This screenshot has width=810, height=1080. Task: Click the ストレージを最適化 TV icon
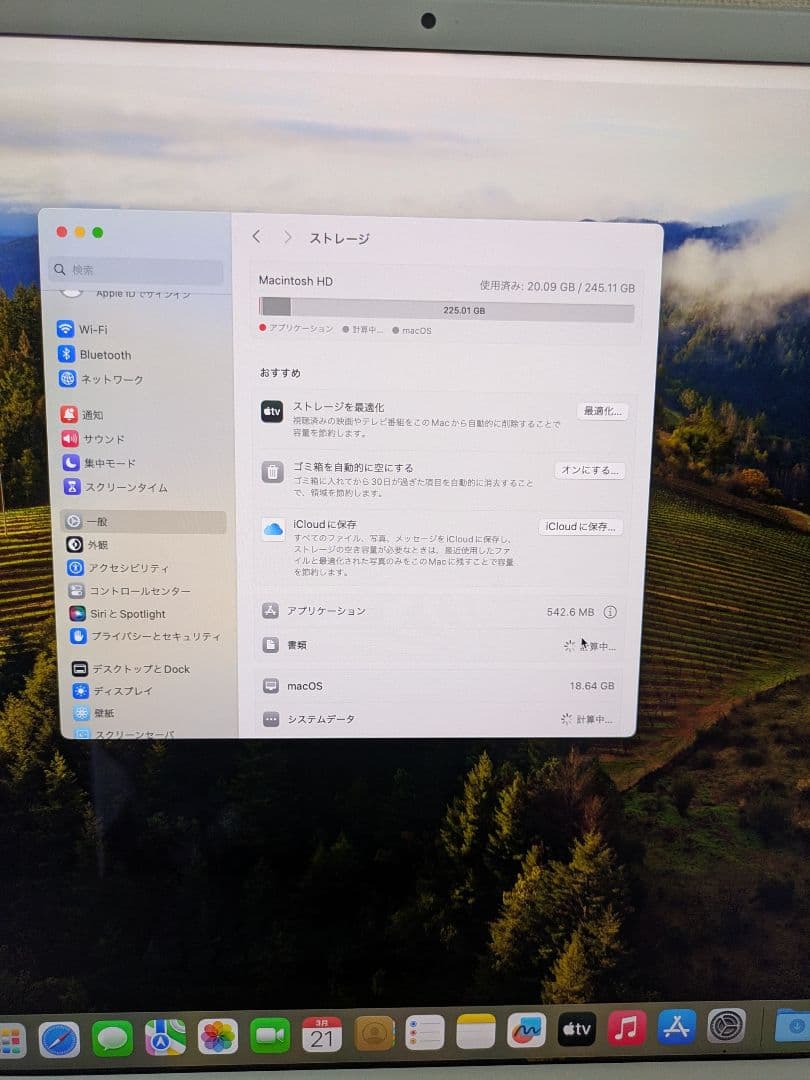pos(272,412)
